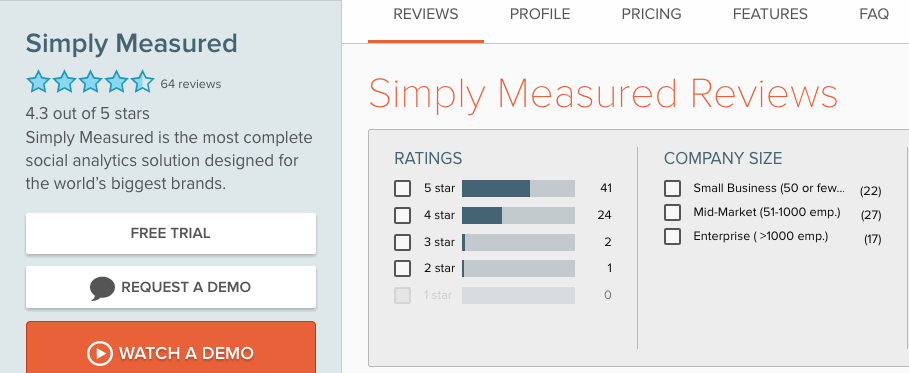Image resolution: width=909 pixels, height=373 pixels.
Task: Open the 64 reviews link
Action: (x=191, y=84)
